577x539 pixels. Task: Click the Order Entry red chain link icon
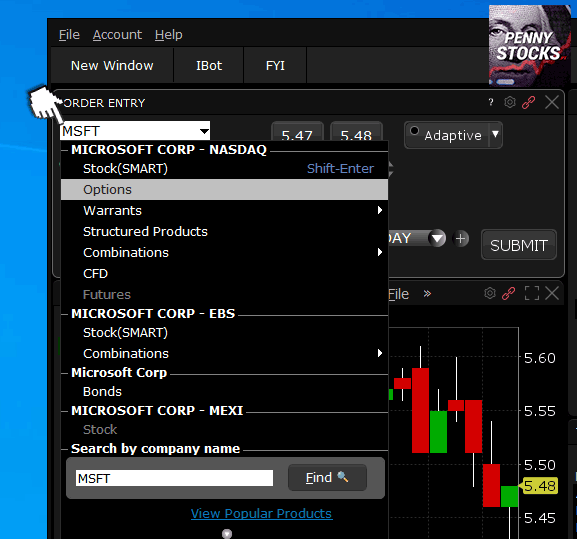coord(528,102)
